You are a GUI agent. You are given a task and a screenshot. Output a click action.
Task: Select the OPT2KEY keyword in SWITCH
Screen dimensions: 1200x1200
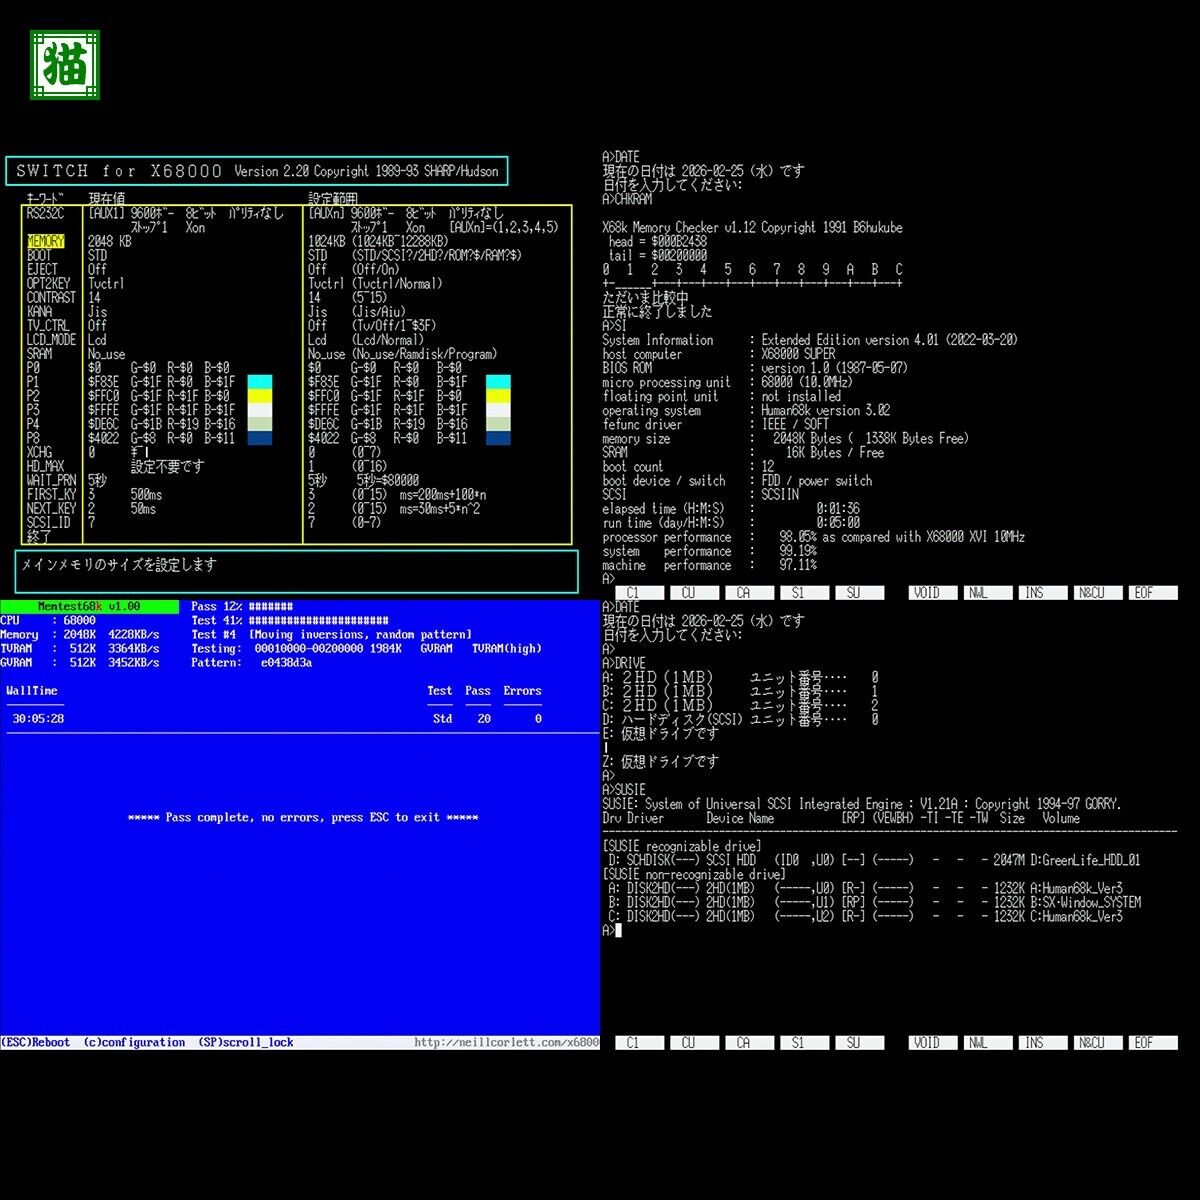(48, 283)
